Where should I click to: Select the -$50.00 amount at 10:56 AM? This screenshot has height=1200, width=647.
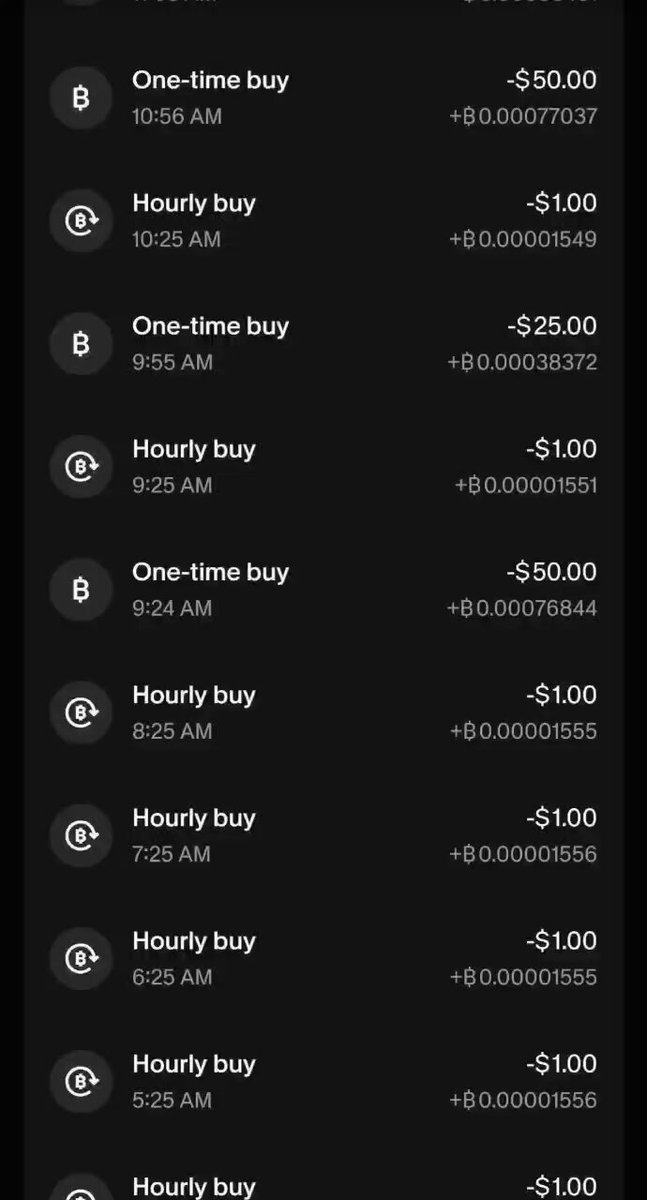click(551, 80)
